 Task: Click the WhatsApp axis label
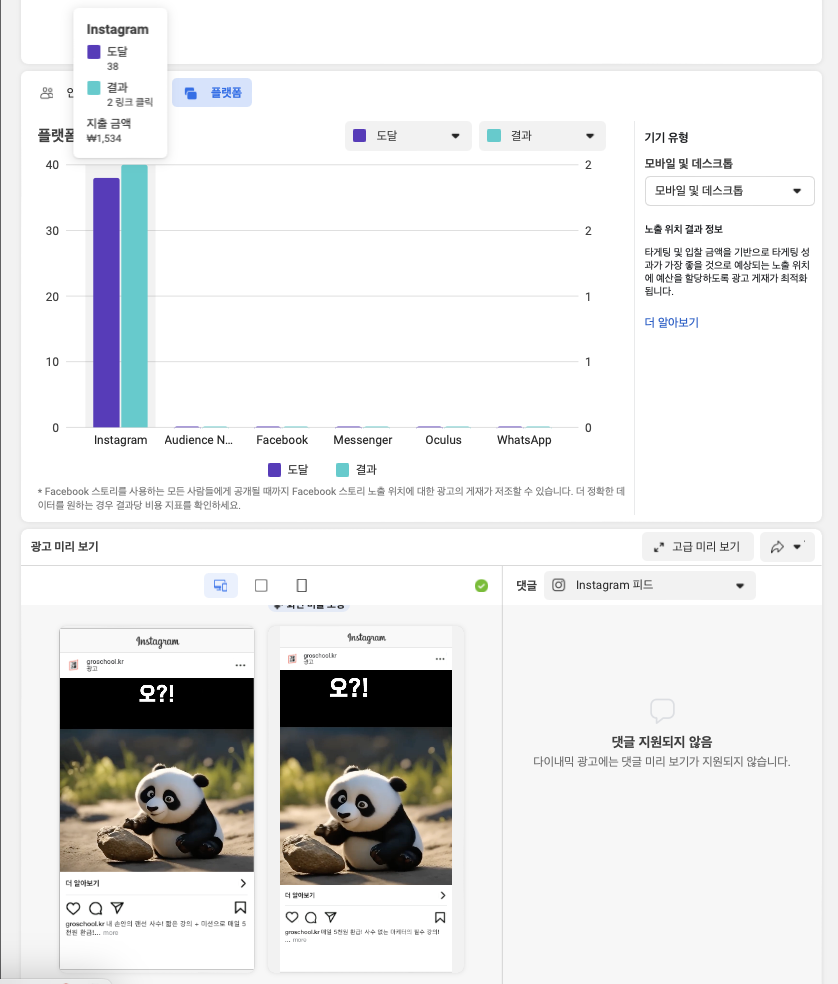pos(524,440)
